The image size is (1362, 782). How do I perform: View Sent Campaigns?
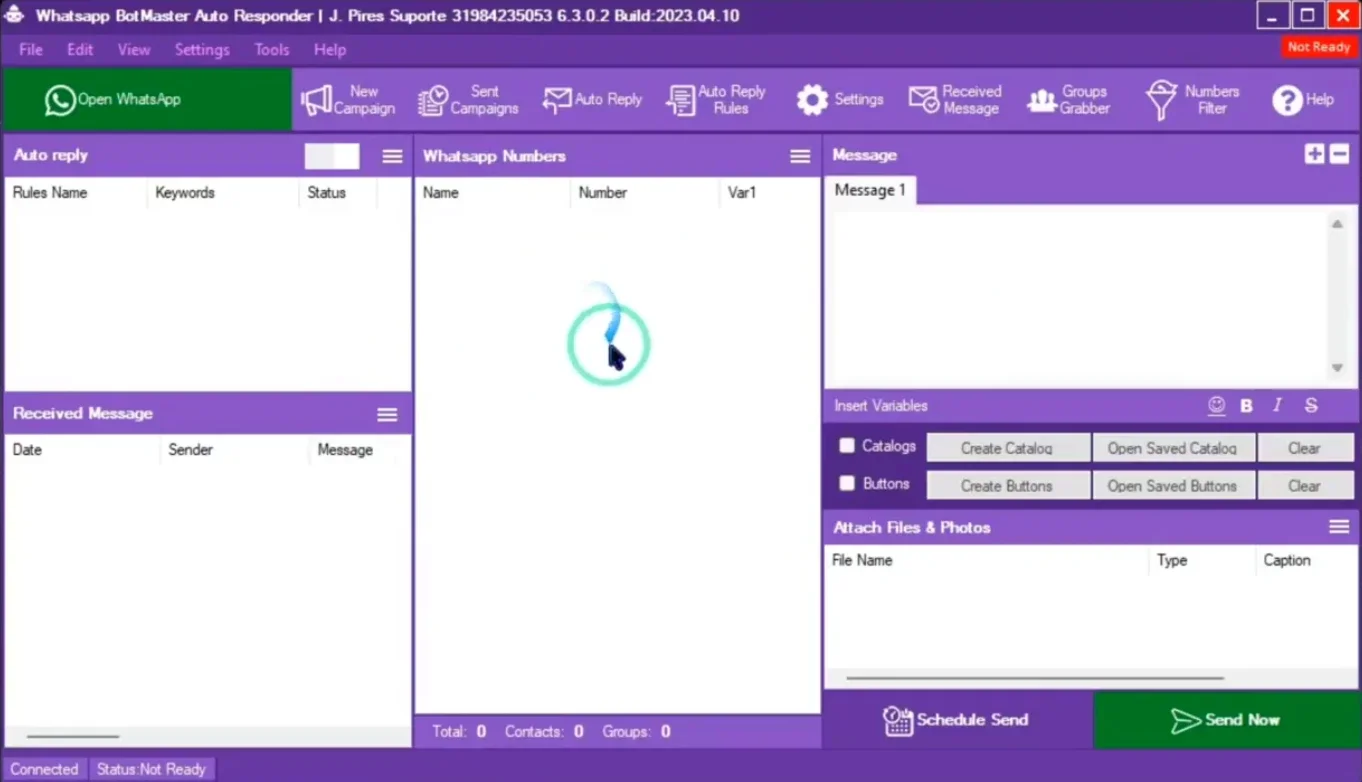(x=468, y=99)
